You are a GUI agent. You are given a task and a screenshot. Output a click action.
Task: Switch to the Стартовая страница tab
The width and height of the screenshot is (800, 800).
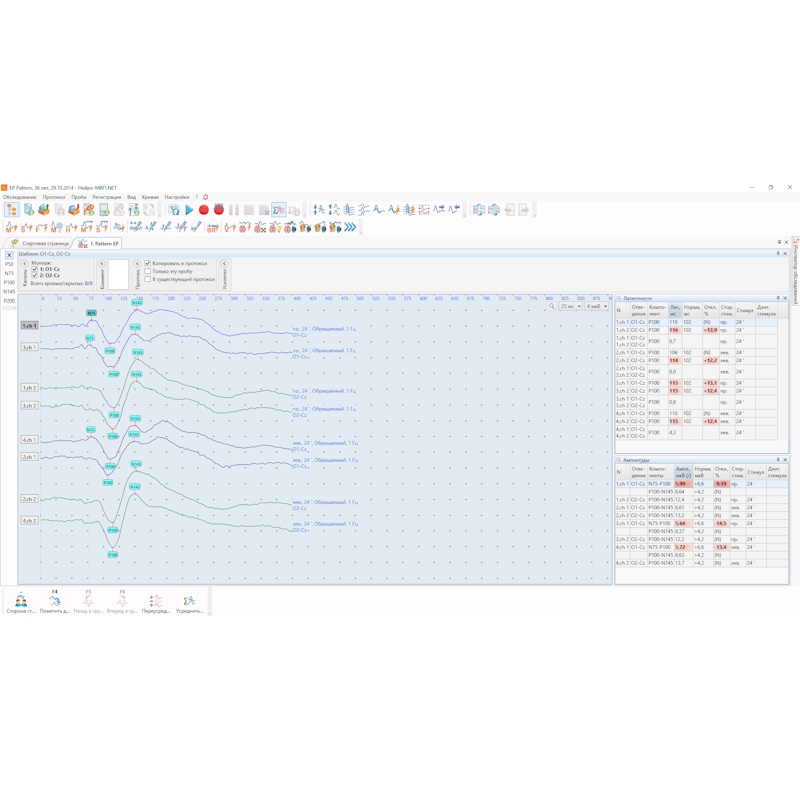tap(40, 243)
